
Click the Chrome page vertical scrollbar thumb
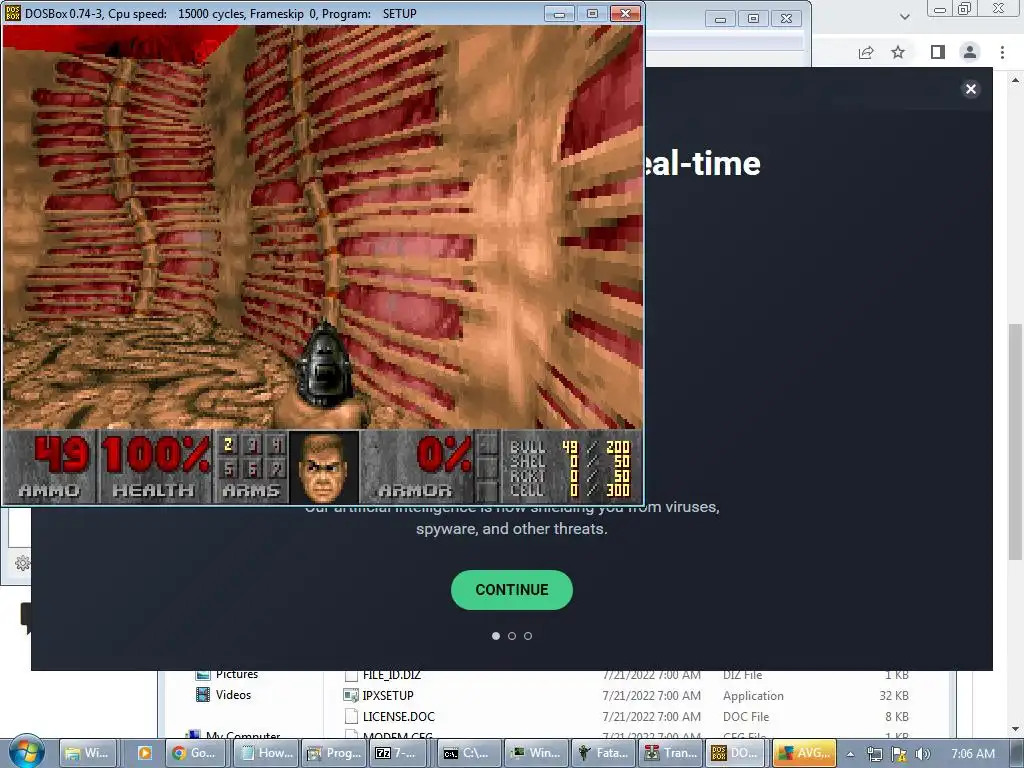coord(1015,441)
